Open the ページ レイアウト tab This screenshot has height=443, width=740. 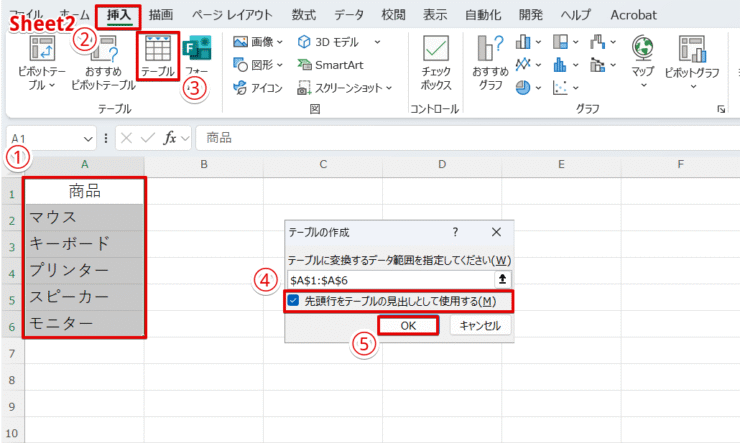232,15
